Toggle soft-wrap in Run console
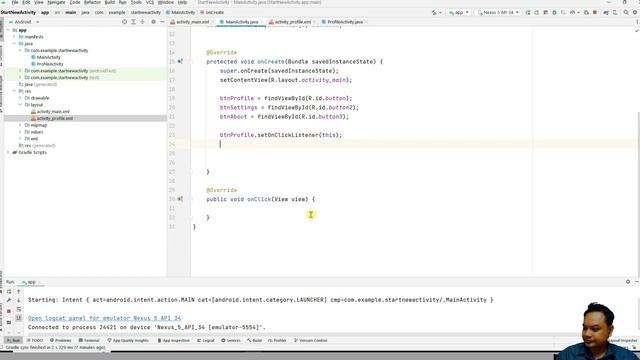The height and width of the screenshot is (360, 640). [x=19, y=309]
